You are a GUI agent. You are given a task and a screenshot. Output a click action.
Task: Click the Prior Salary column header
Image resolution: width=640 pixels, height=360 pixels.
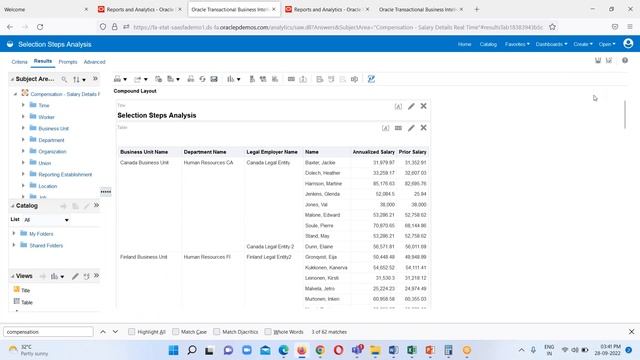coord(412,152)
